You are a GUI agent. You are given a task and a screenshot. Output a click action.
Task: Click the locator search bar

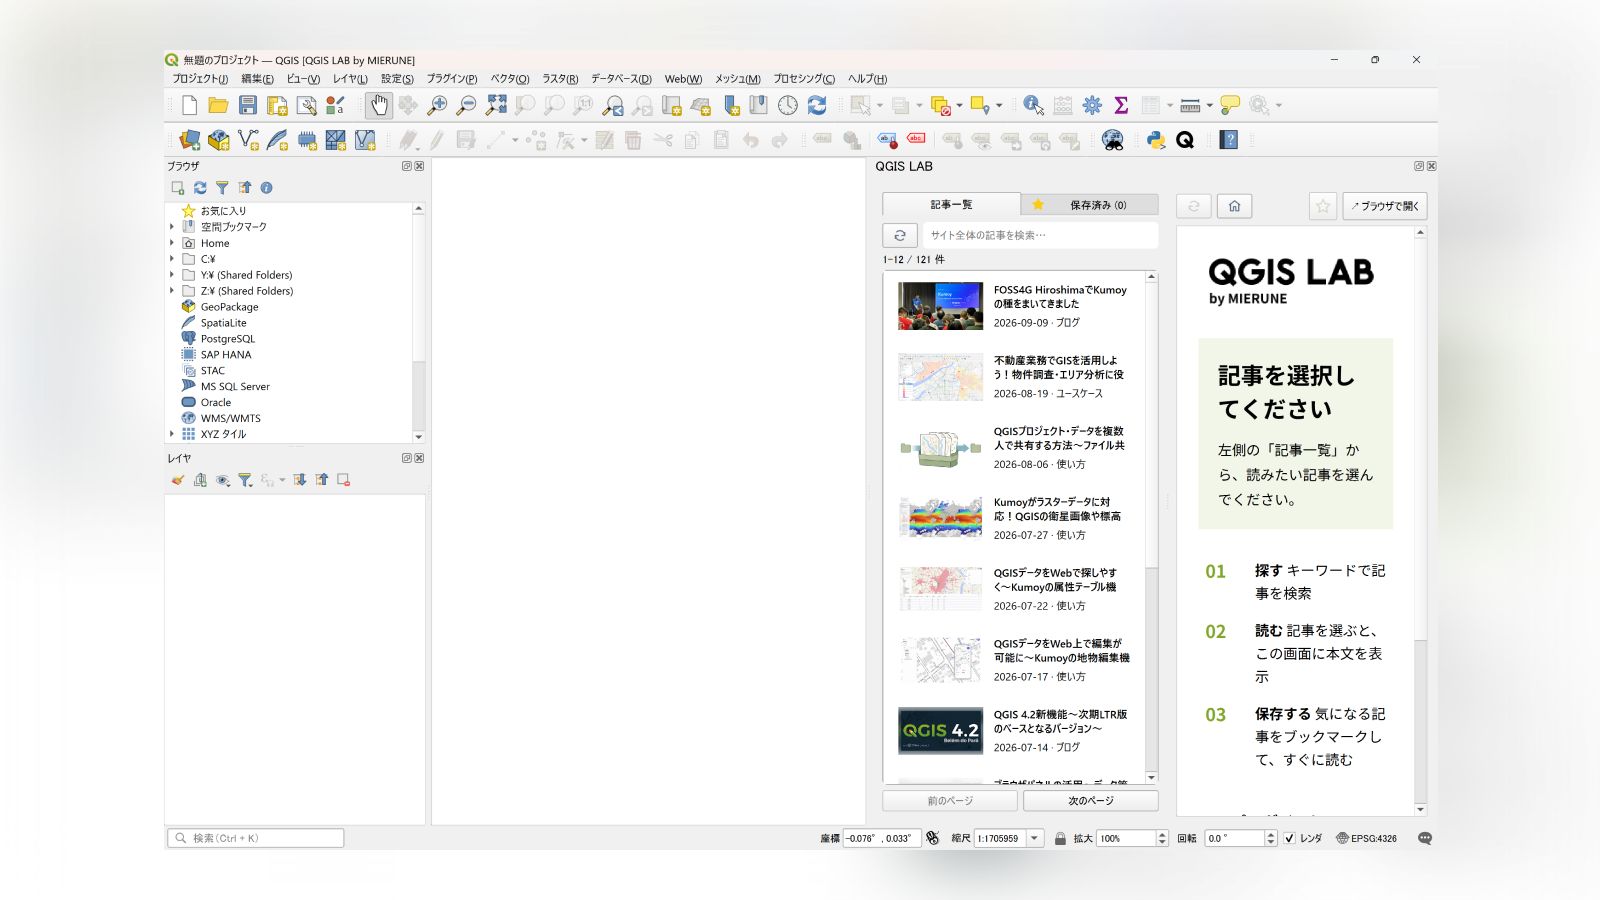coord(256,838)
